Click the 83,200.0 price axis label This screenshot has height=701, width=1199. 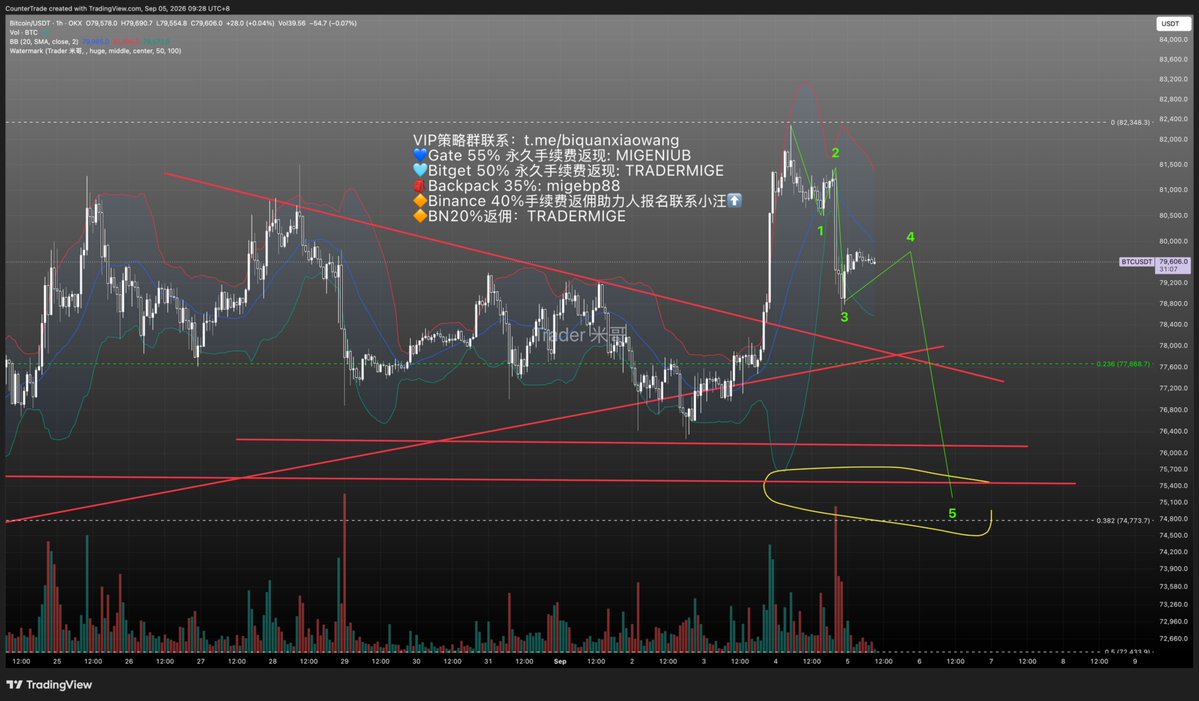click(1173, 79)
